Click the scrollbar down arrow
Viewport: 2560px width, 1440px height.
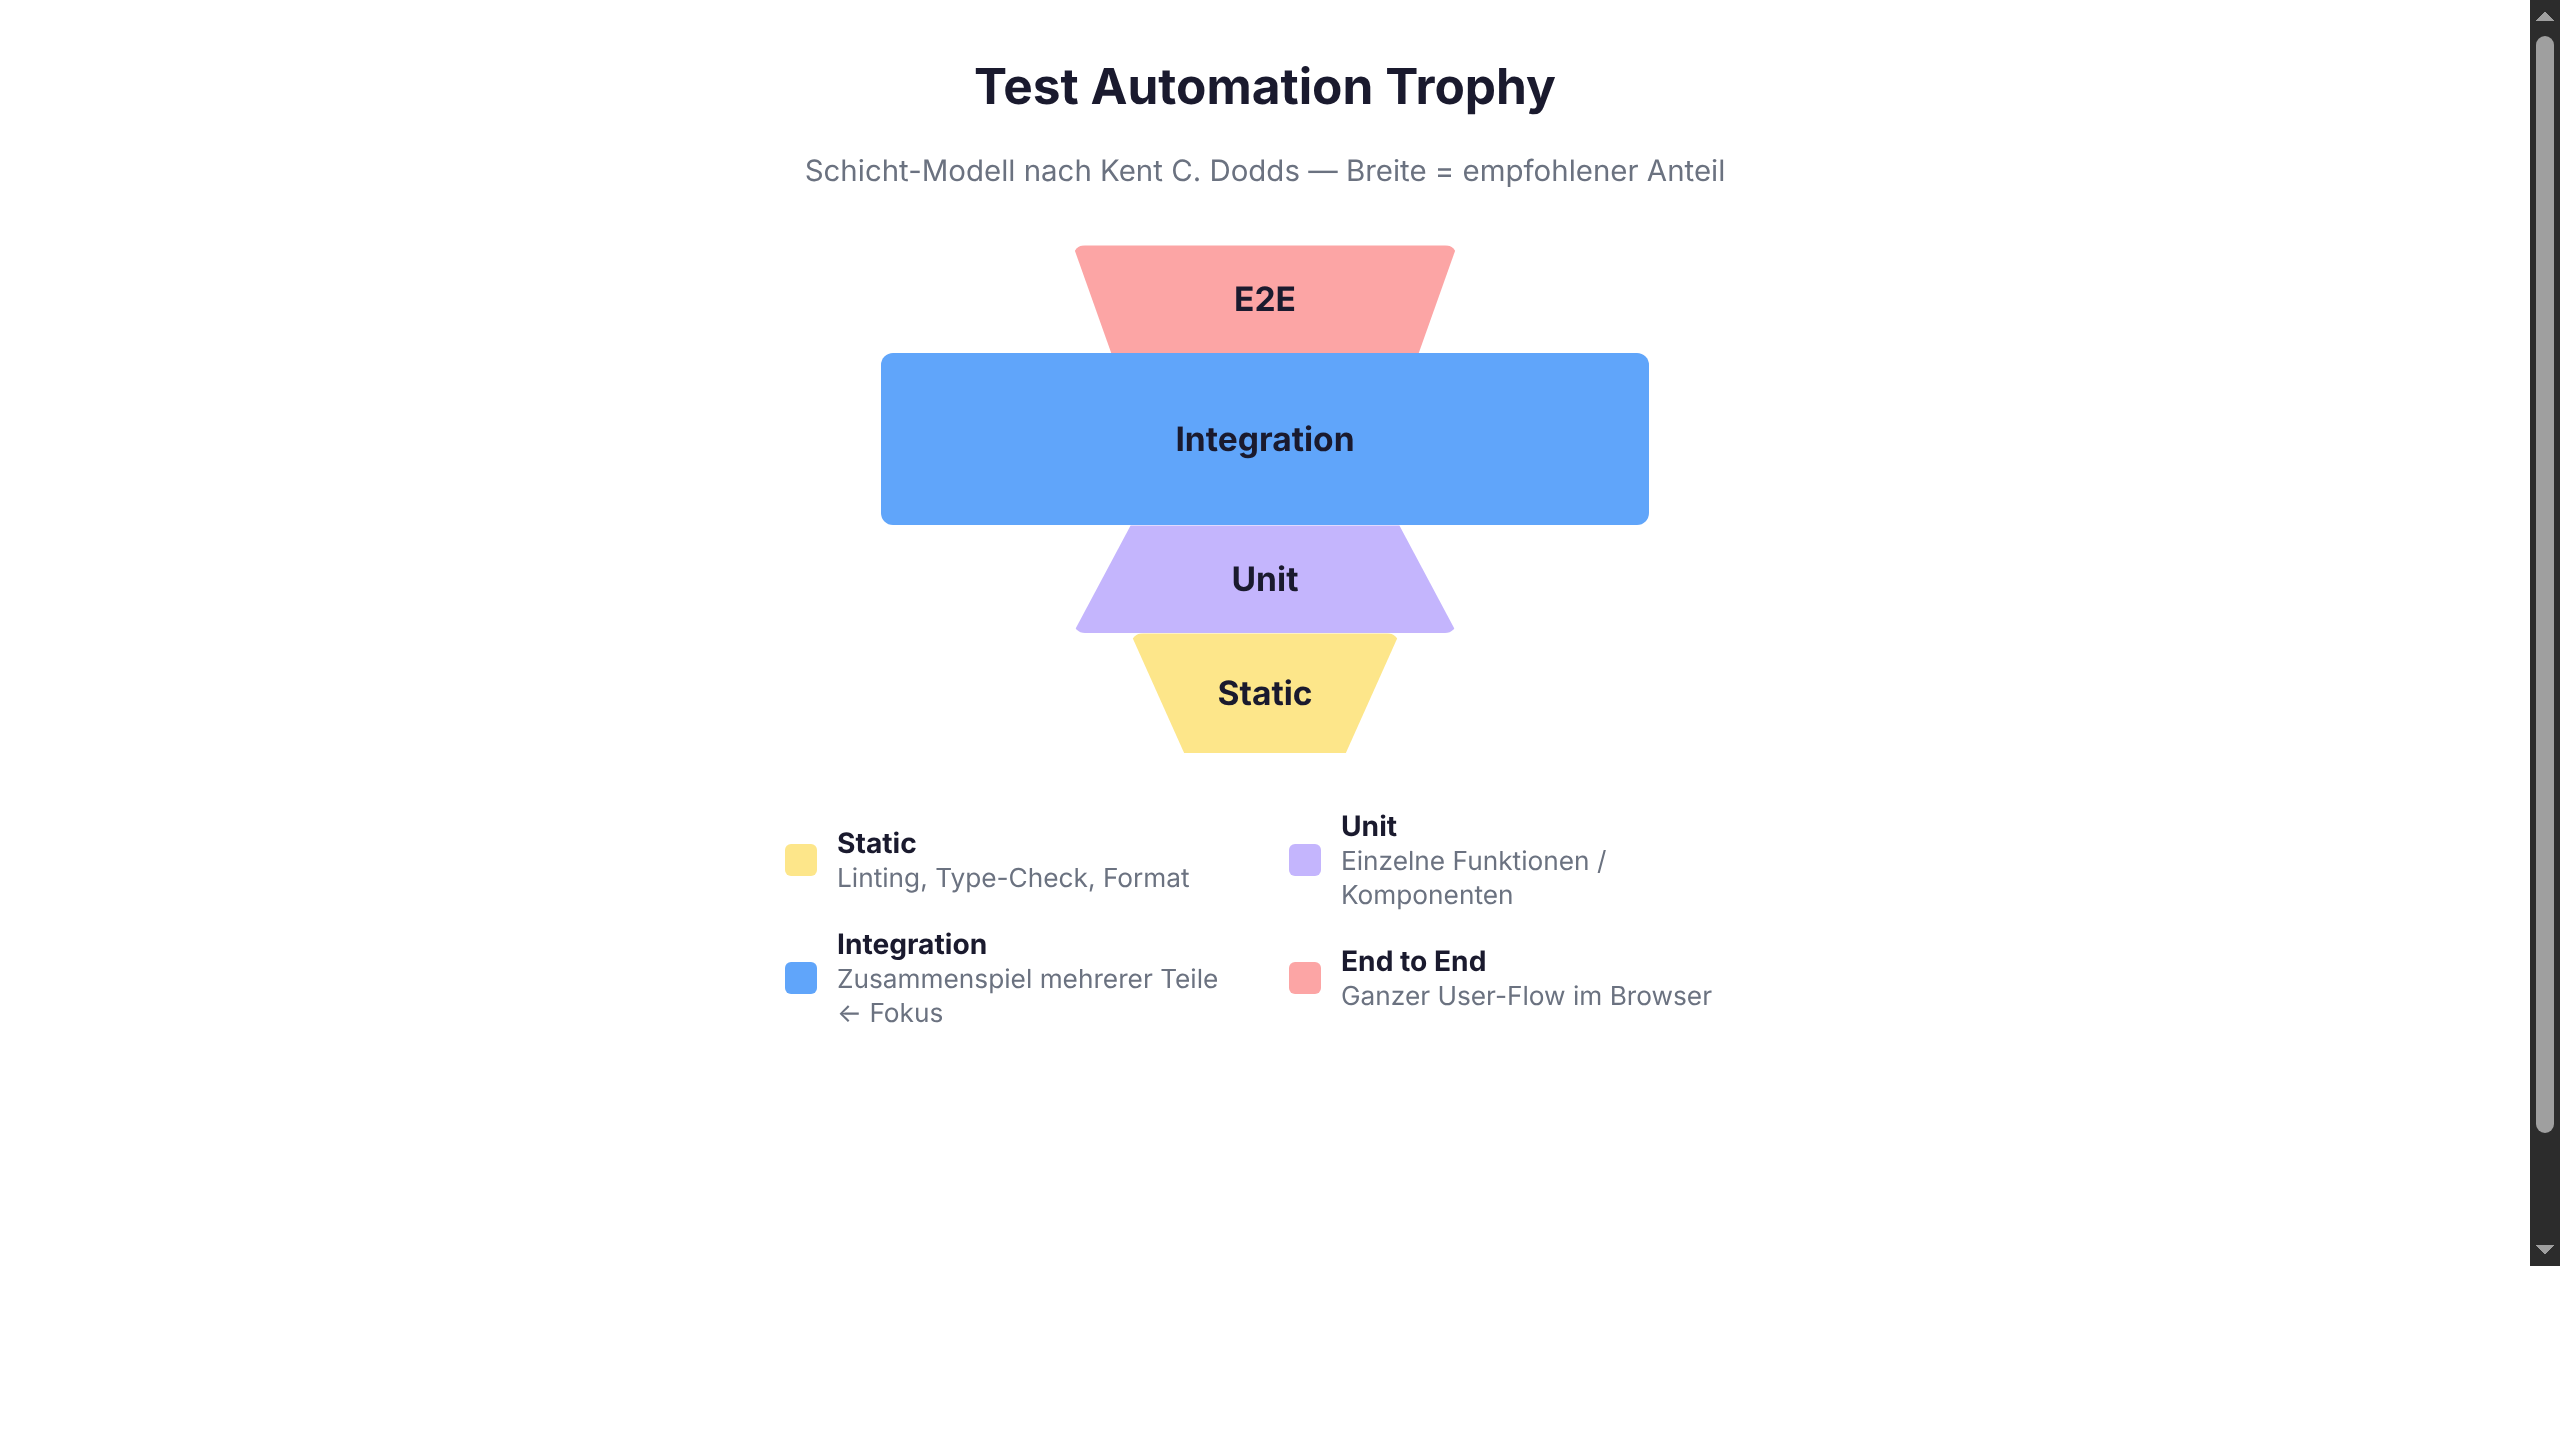(x=2545, y=1250)
